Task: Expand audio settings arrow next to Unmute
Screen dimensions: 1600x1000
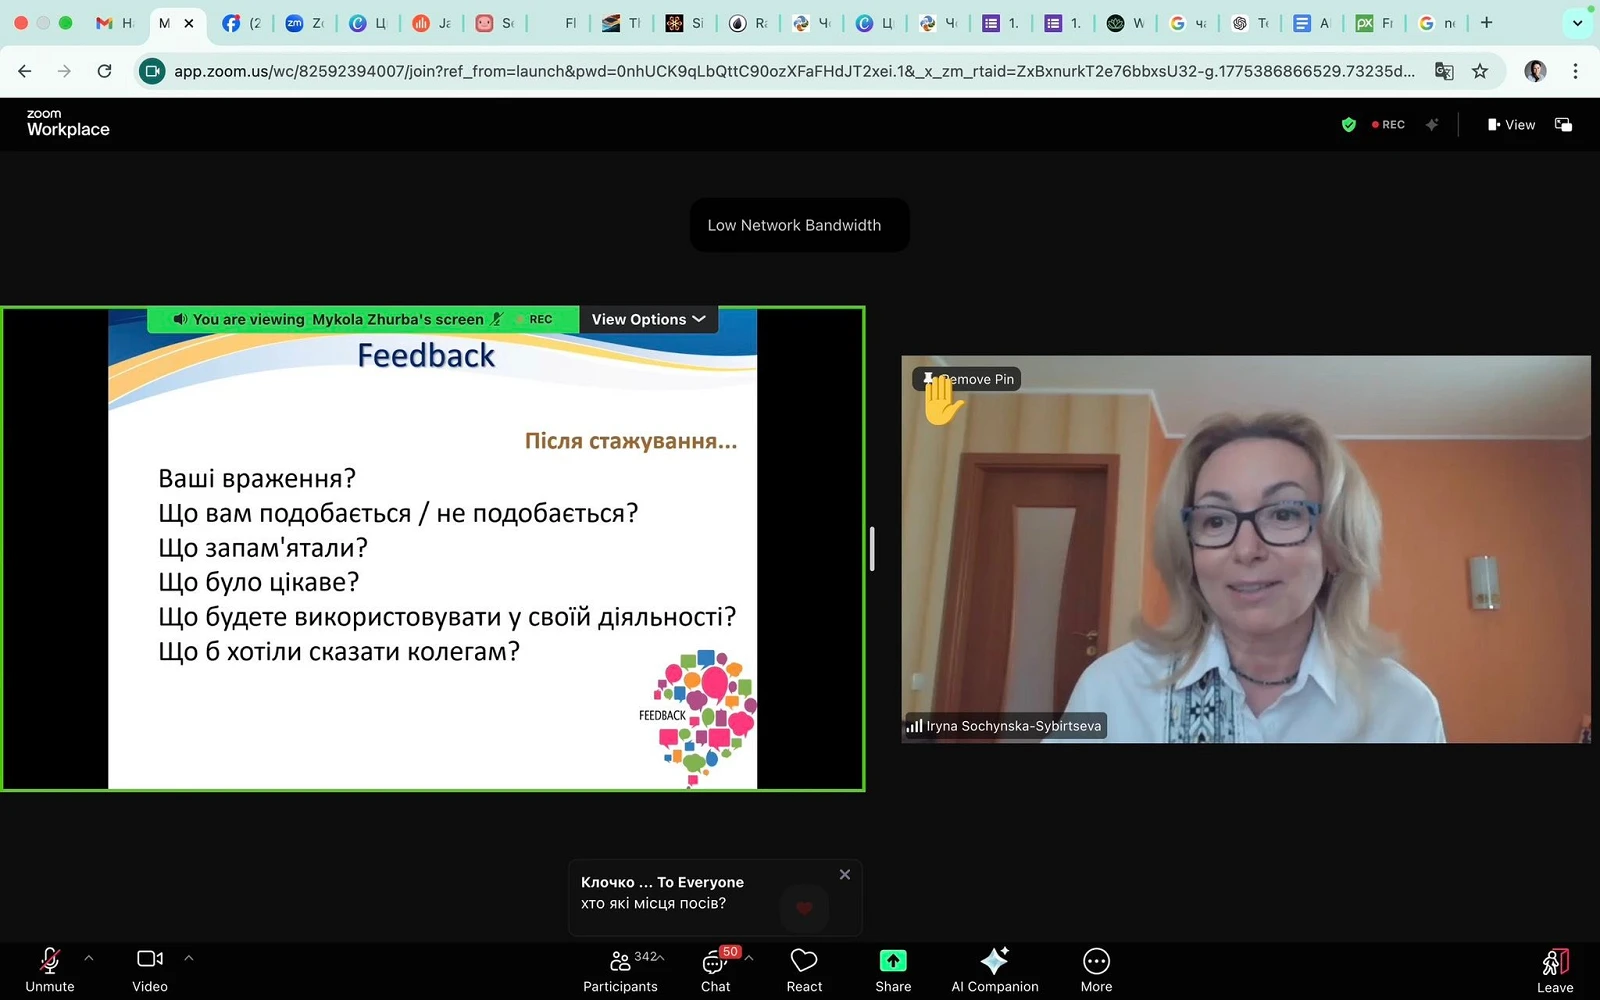Action: (x=89, y=958)
